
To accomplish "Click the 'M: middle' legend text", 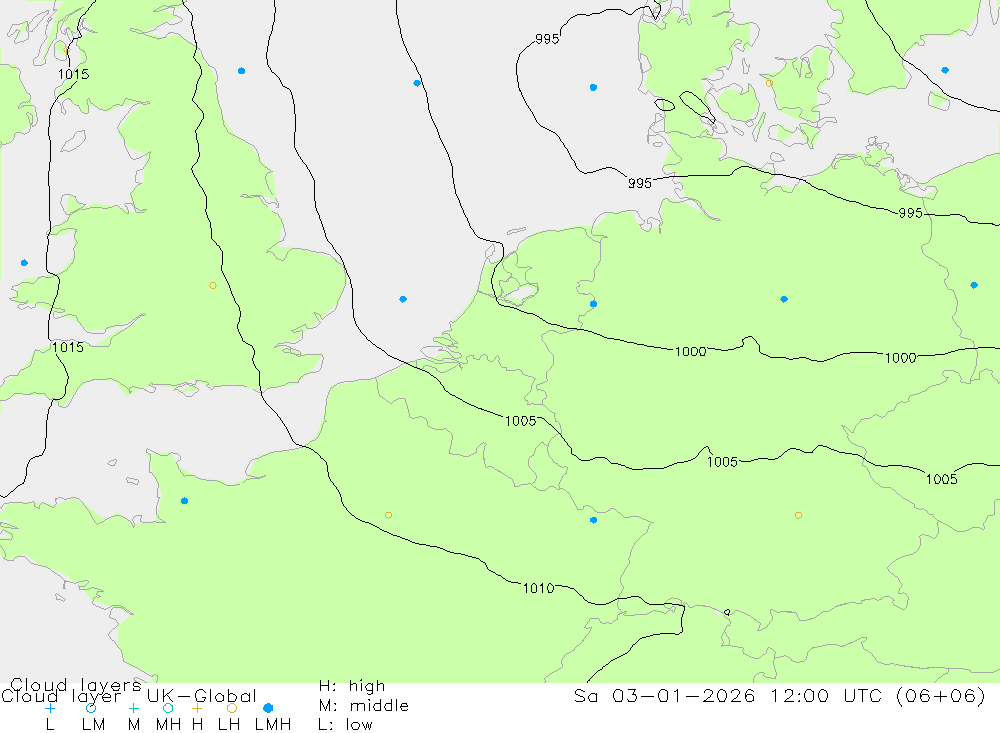I will (364, 706).
